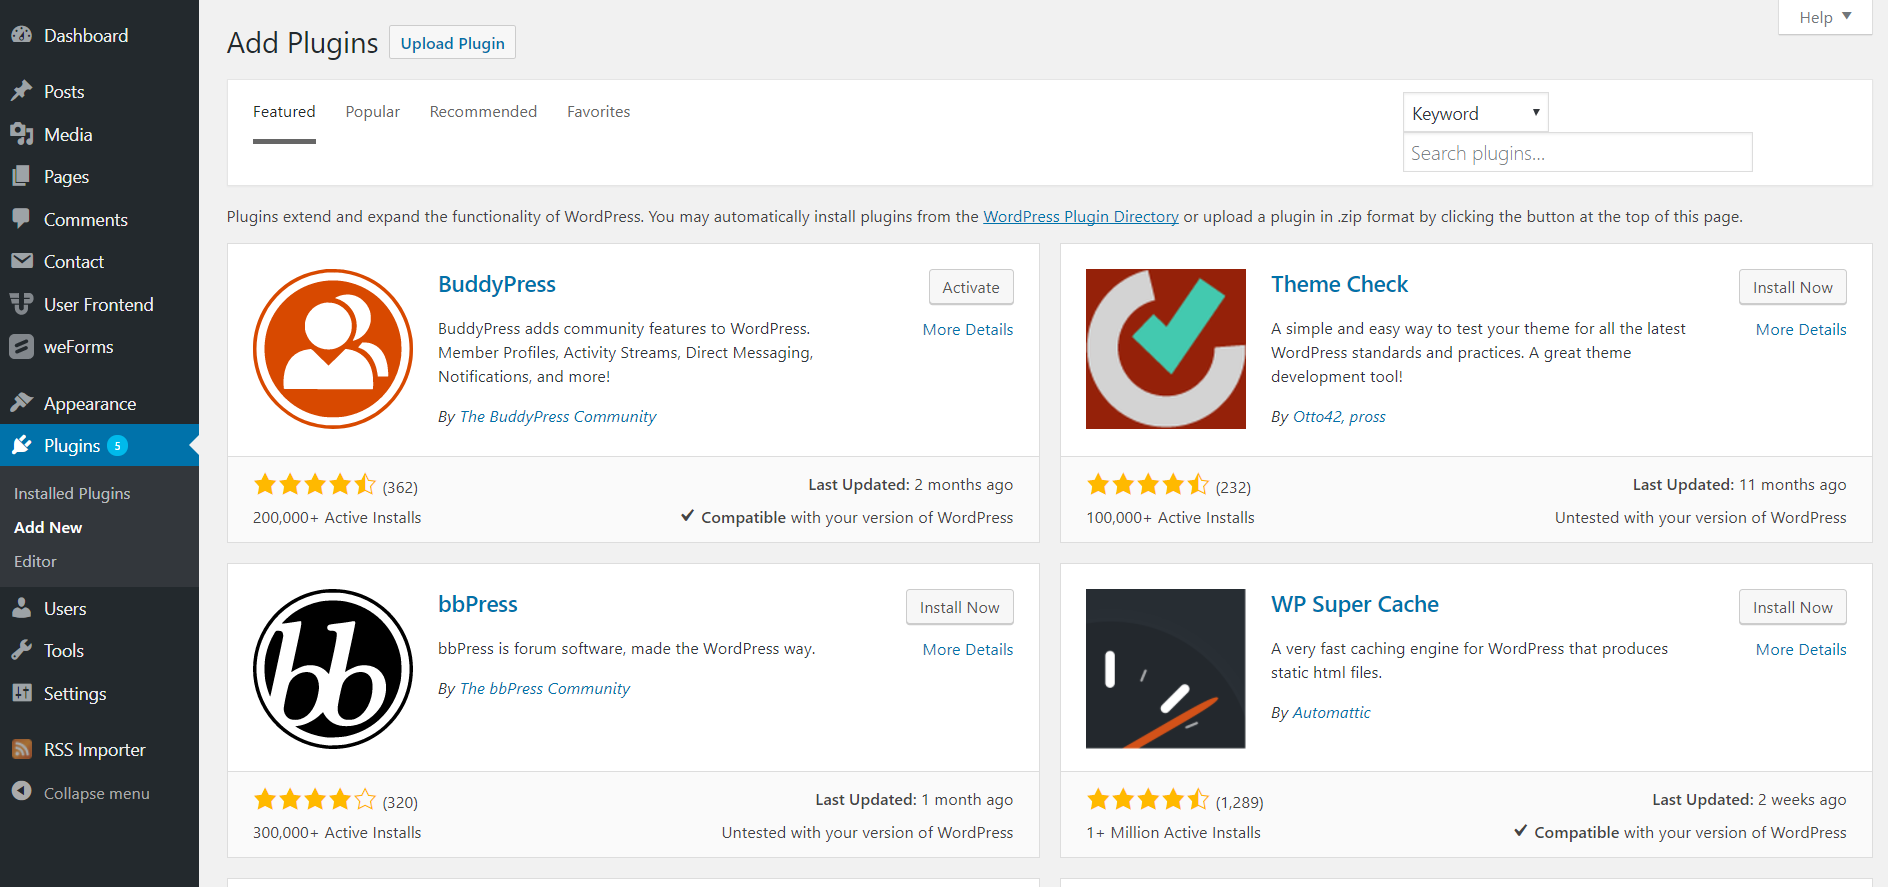Click '1+ Million Active Installs' text
Viewport: 1888px width, 887px height.
1173,832
